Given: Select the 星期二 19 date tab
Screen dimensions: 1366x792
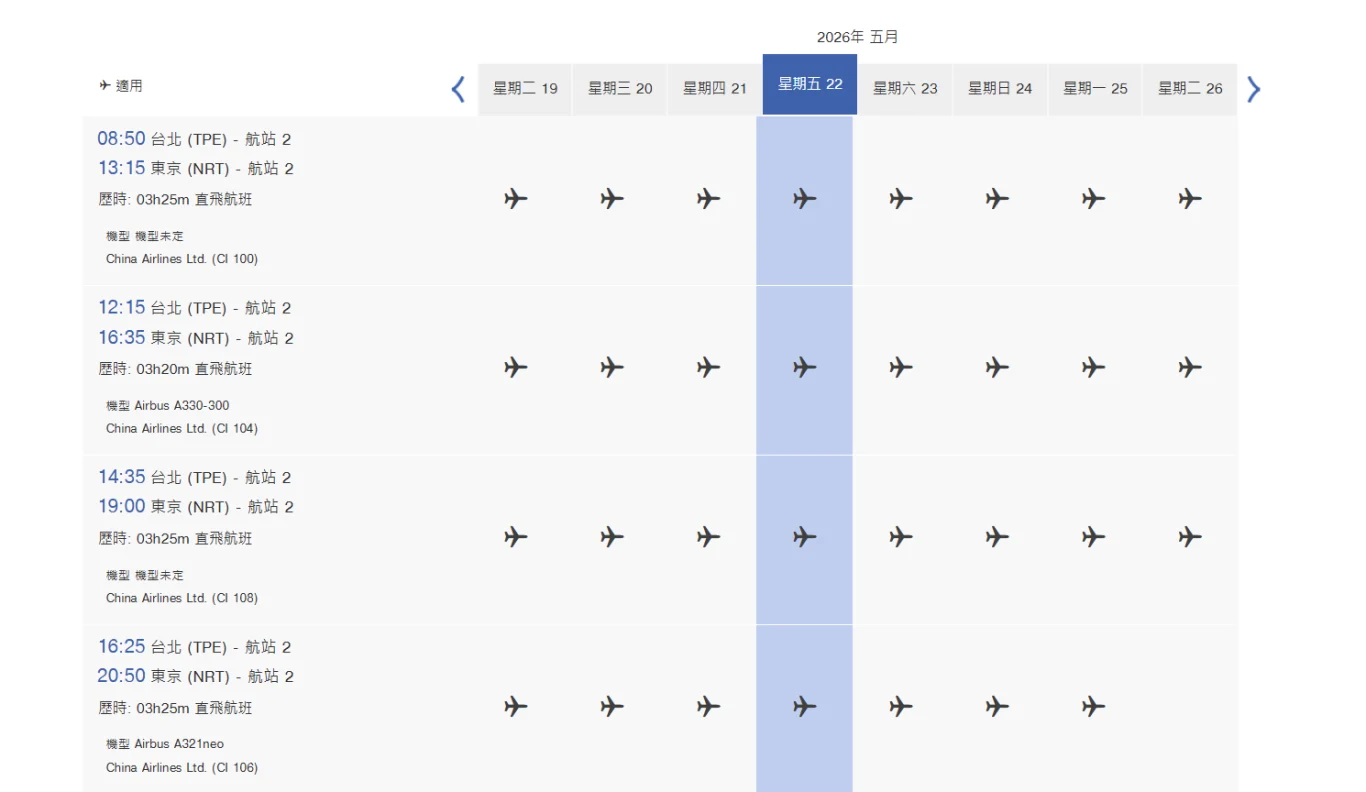Looking at the screenshot, I should 525,89.
